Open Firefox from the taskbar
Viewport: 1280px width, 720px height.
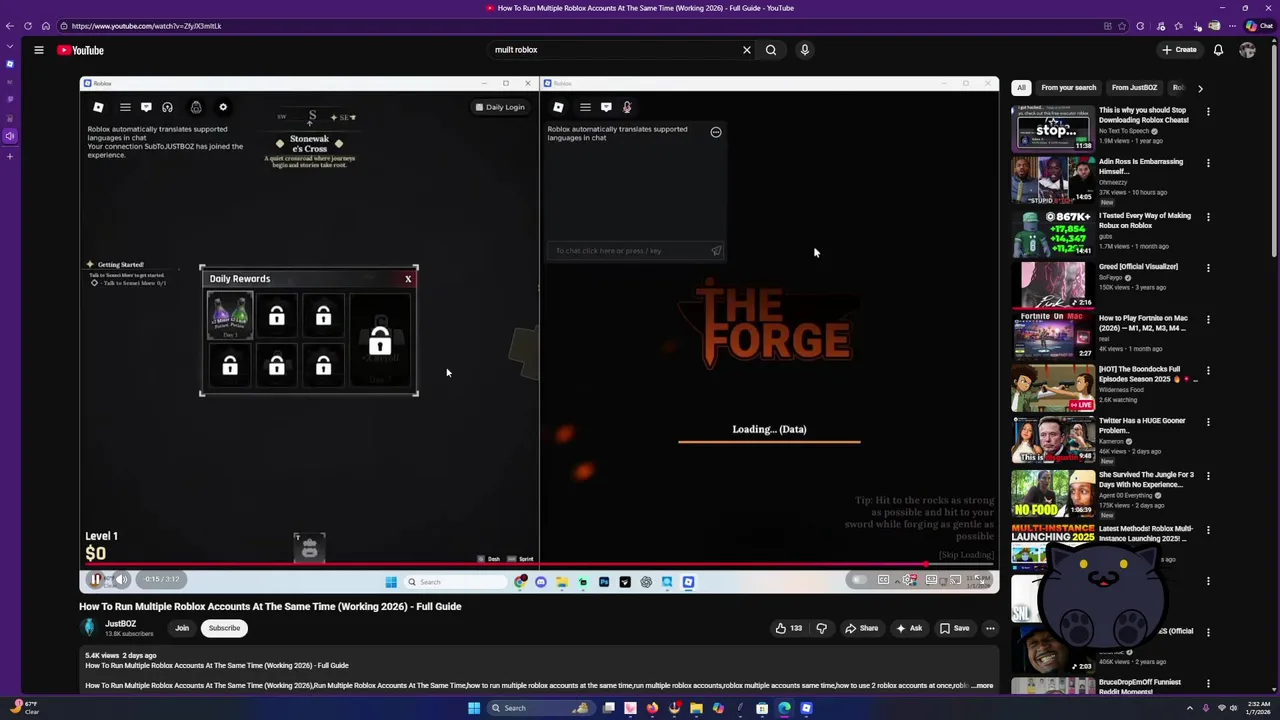point(652,708)
